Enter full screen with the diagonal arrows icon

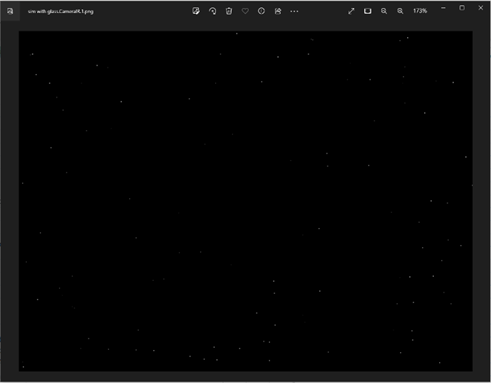[x=351, y=11]
